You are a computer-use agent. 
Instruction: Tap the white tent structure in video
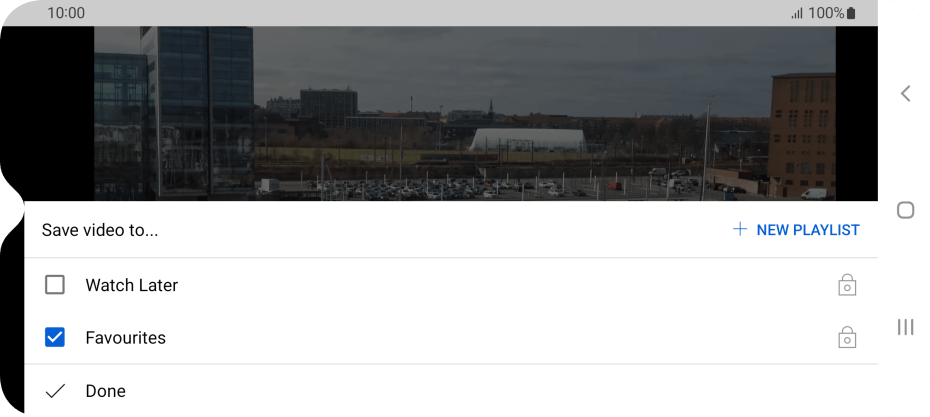(x=528, y=140)
